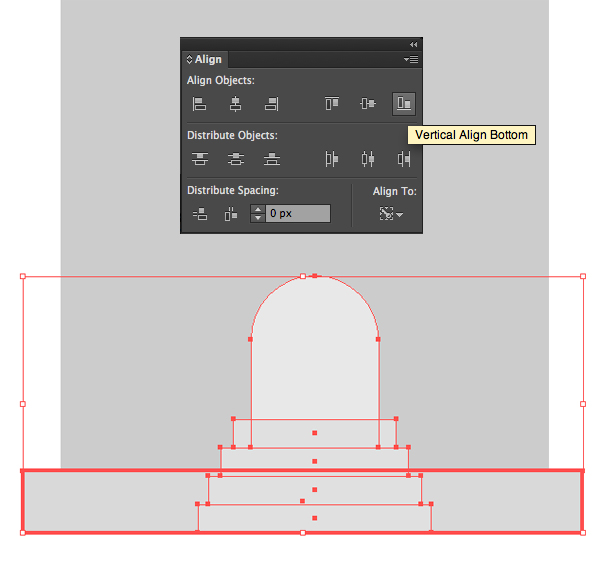Decrease distribute spacing with down stepper arrow

tap(258, 218)
